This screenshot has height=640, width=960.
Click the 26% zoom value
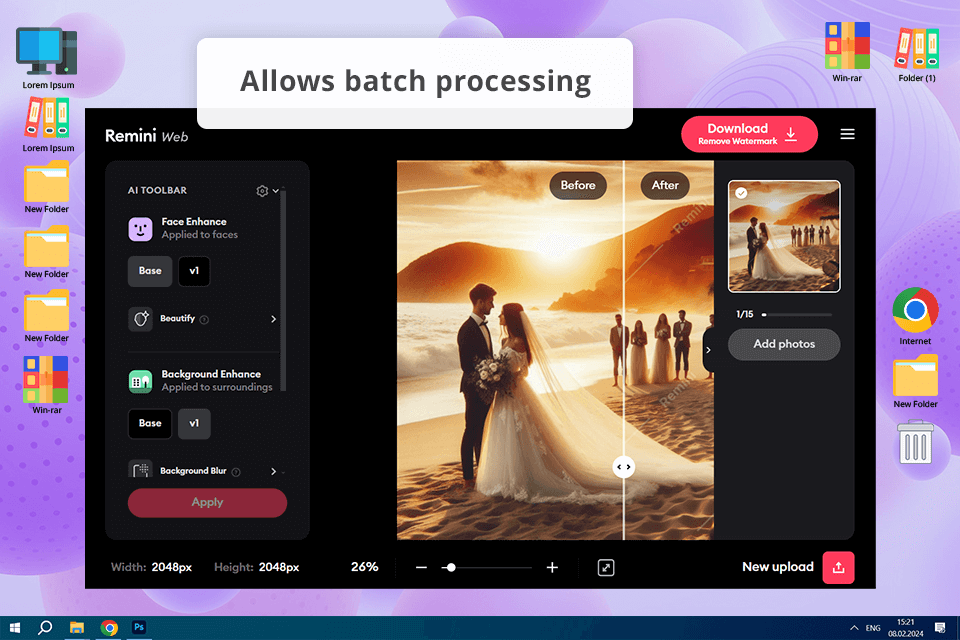(364, 567)
